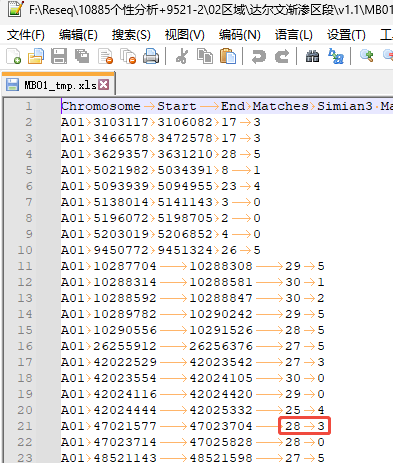Open the 编辑(E) menu
The width and height of the screenshot is (393, 463).
78,35
